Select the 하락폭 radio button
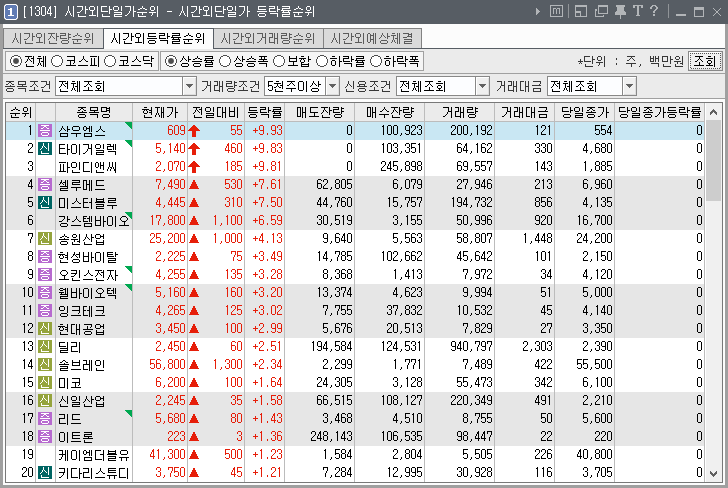This screenshot has width=728, height=488. 376,61
